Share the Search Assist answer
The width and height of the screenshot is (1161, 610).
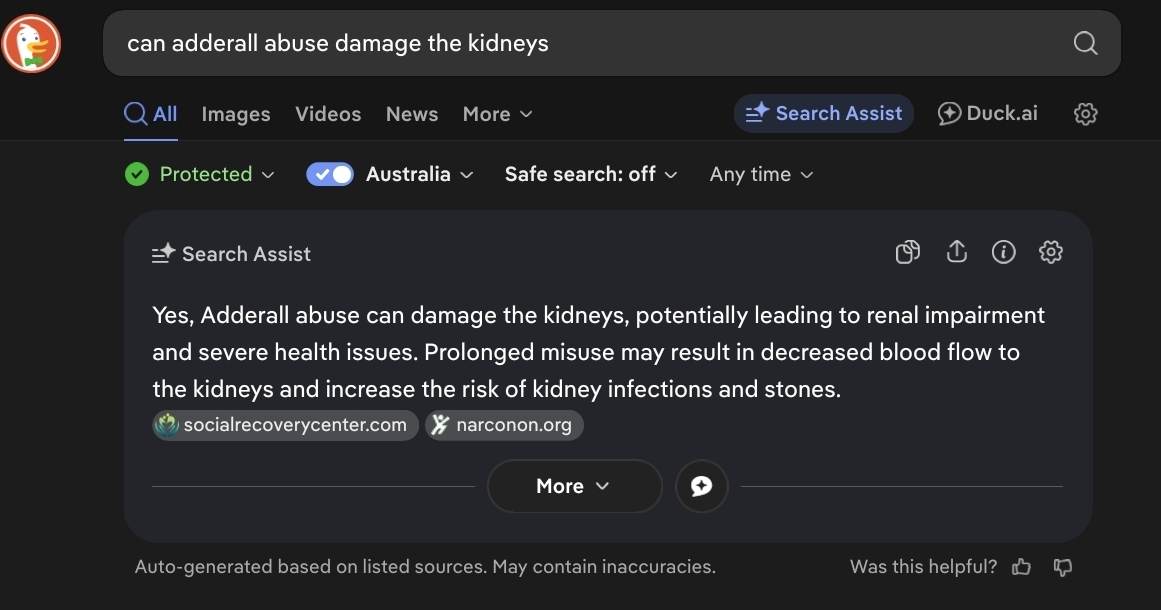(956, 252)
